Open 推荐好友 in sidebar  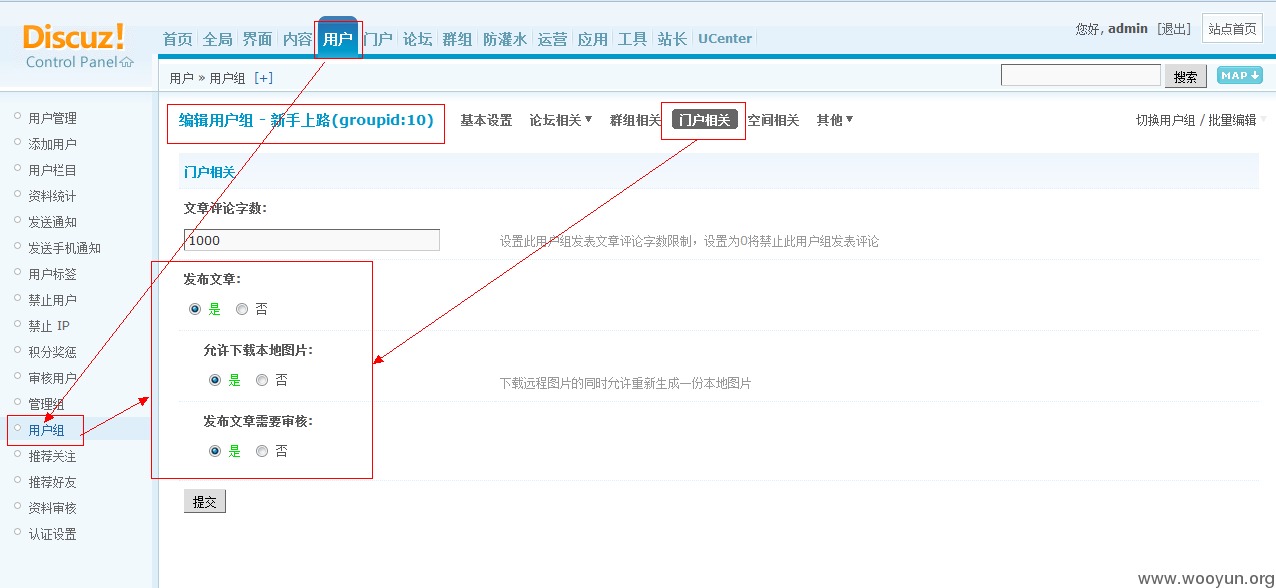(x=52, y=482)
